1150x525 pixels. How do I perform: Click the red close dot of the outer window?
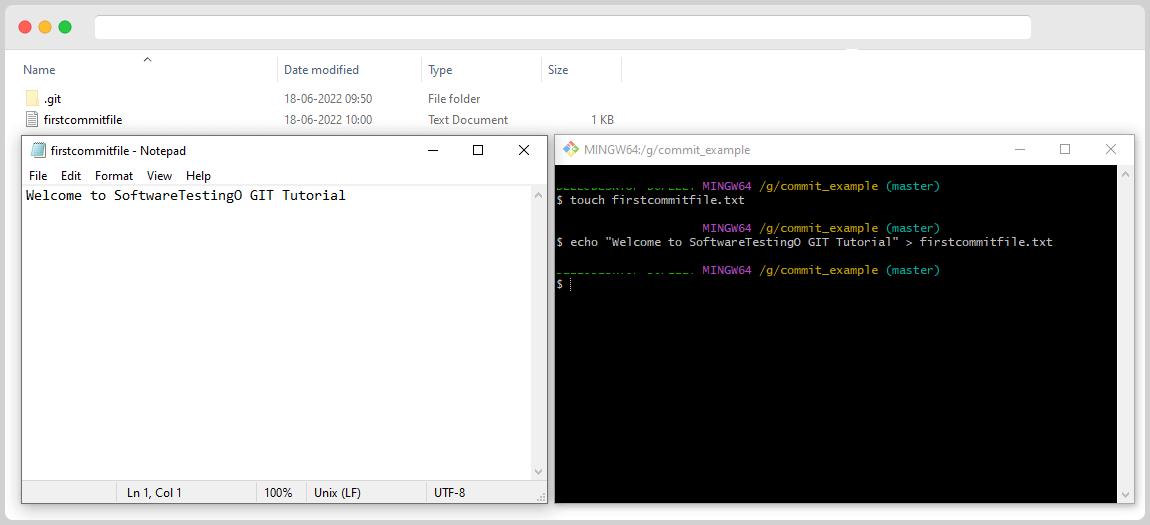(26, 27)
